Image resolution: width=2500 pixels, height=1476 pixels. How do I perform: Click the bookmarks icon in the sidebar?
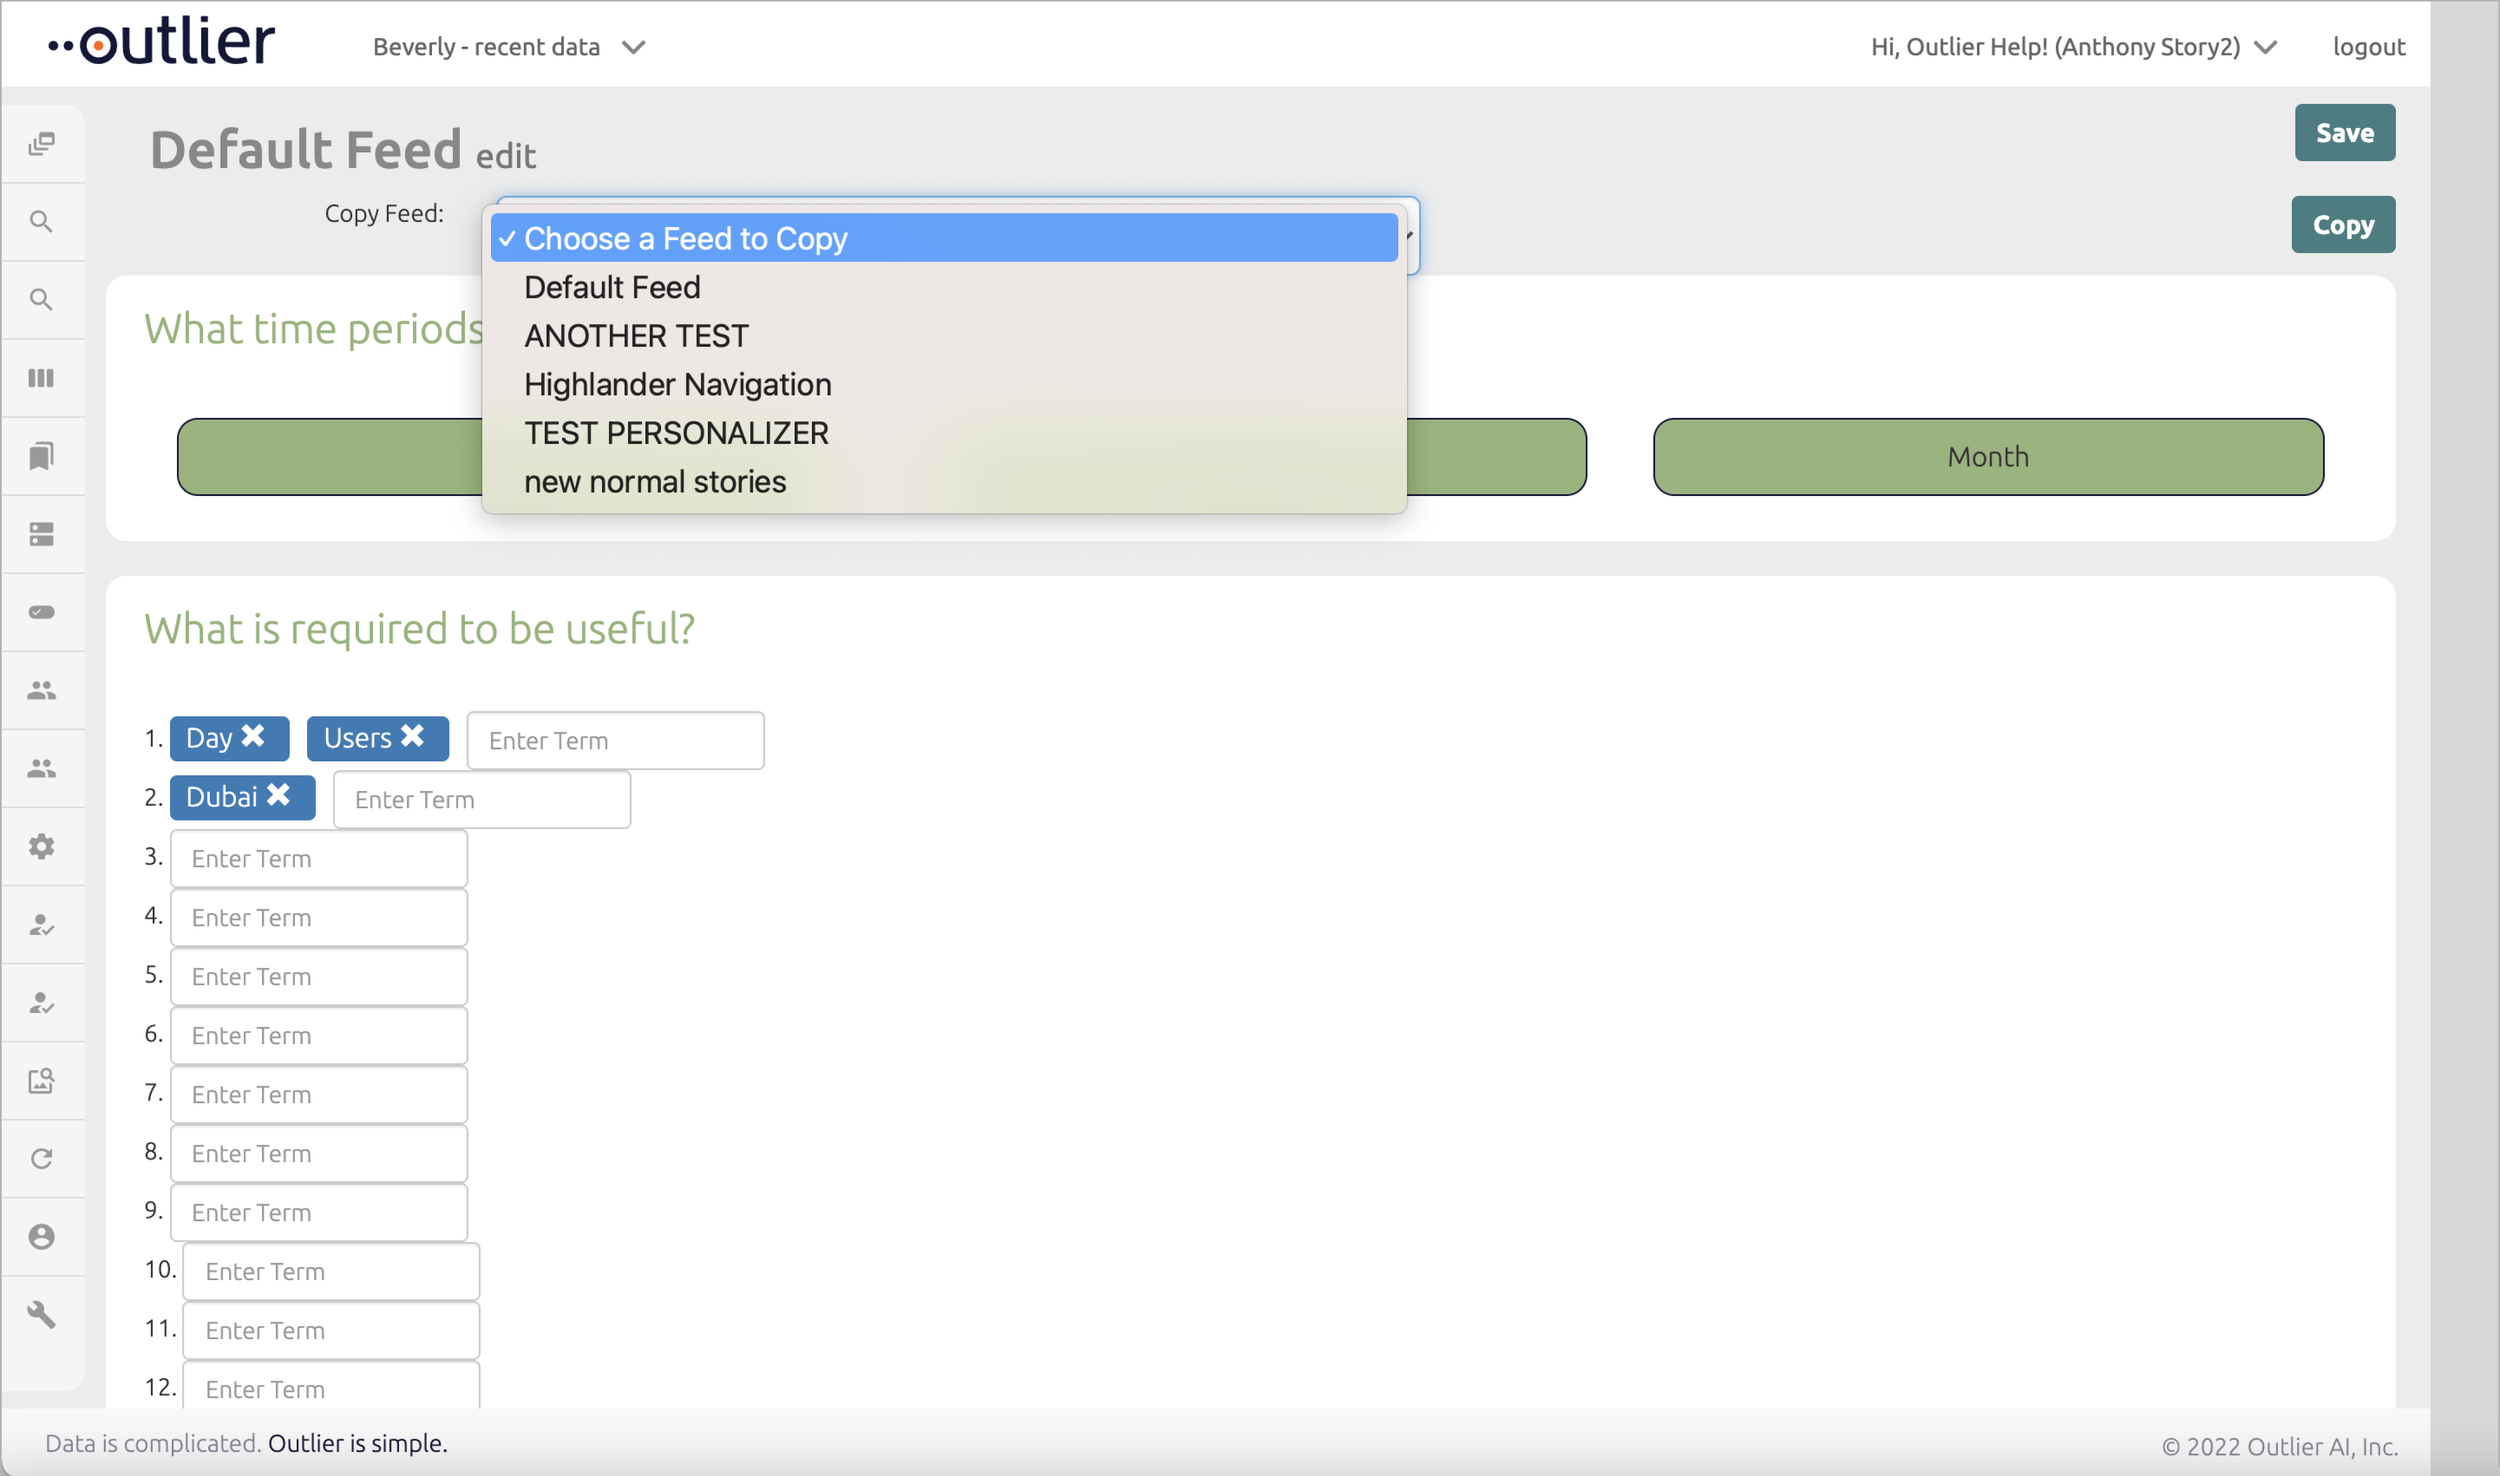[x=41, y=456]
